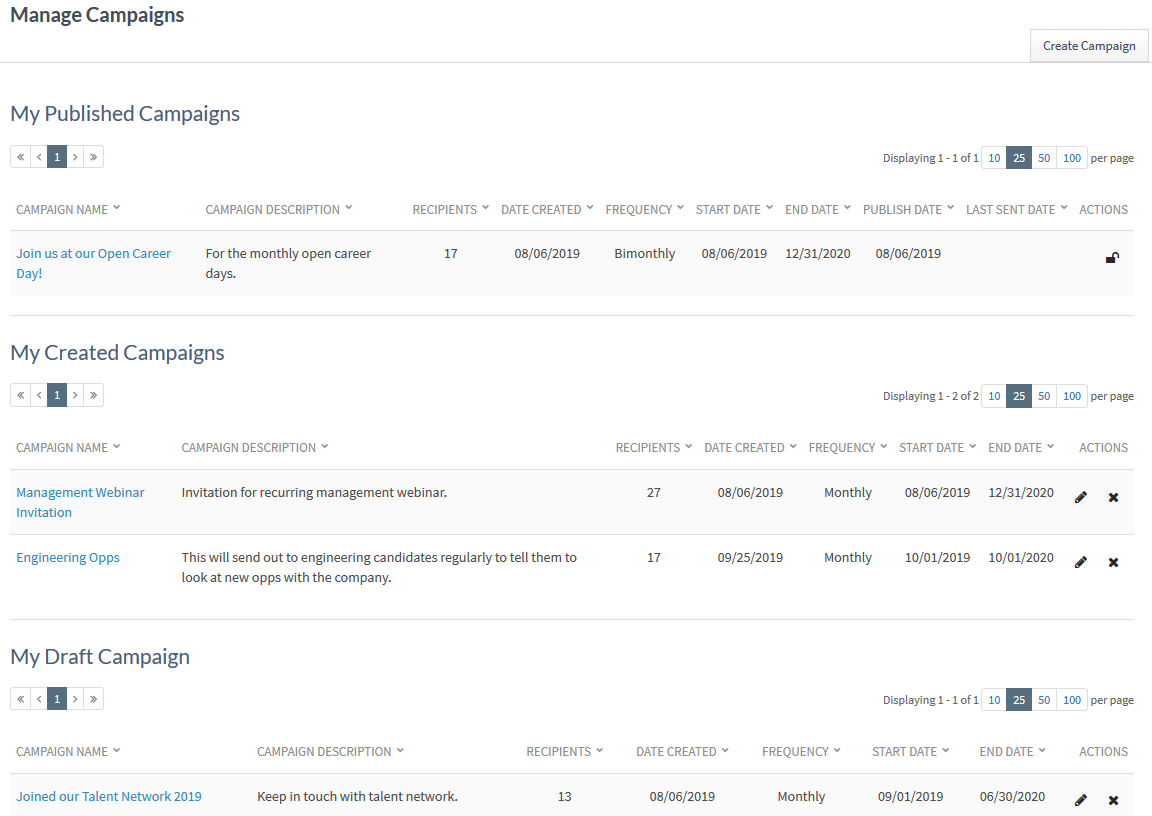Edit the Engineering Opps campaign

tap(1080, 562)
